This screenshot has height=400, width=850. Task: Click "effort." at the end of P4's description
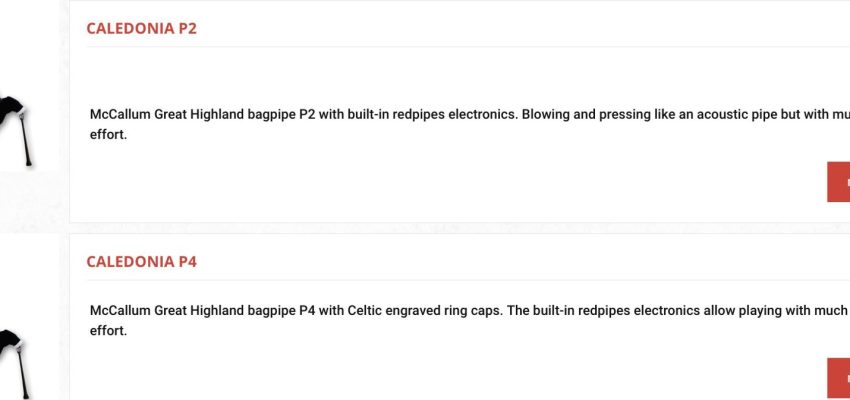click(108, 330)
